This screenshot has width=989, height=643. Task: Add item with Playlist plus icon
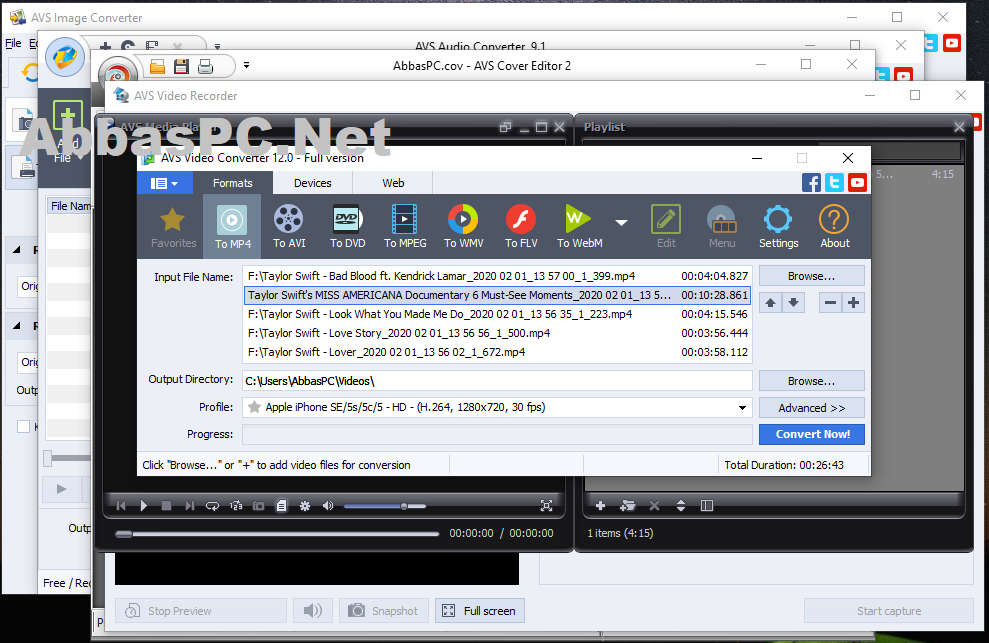tap(600, 505)
